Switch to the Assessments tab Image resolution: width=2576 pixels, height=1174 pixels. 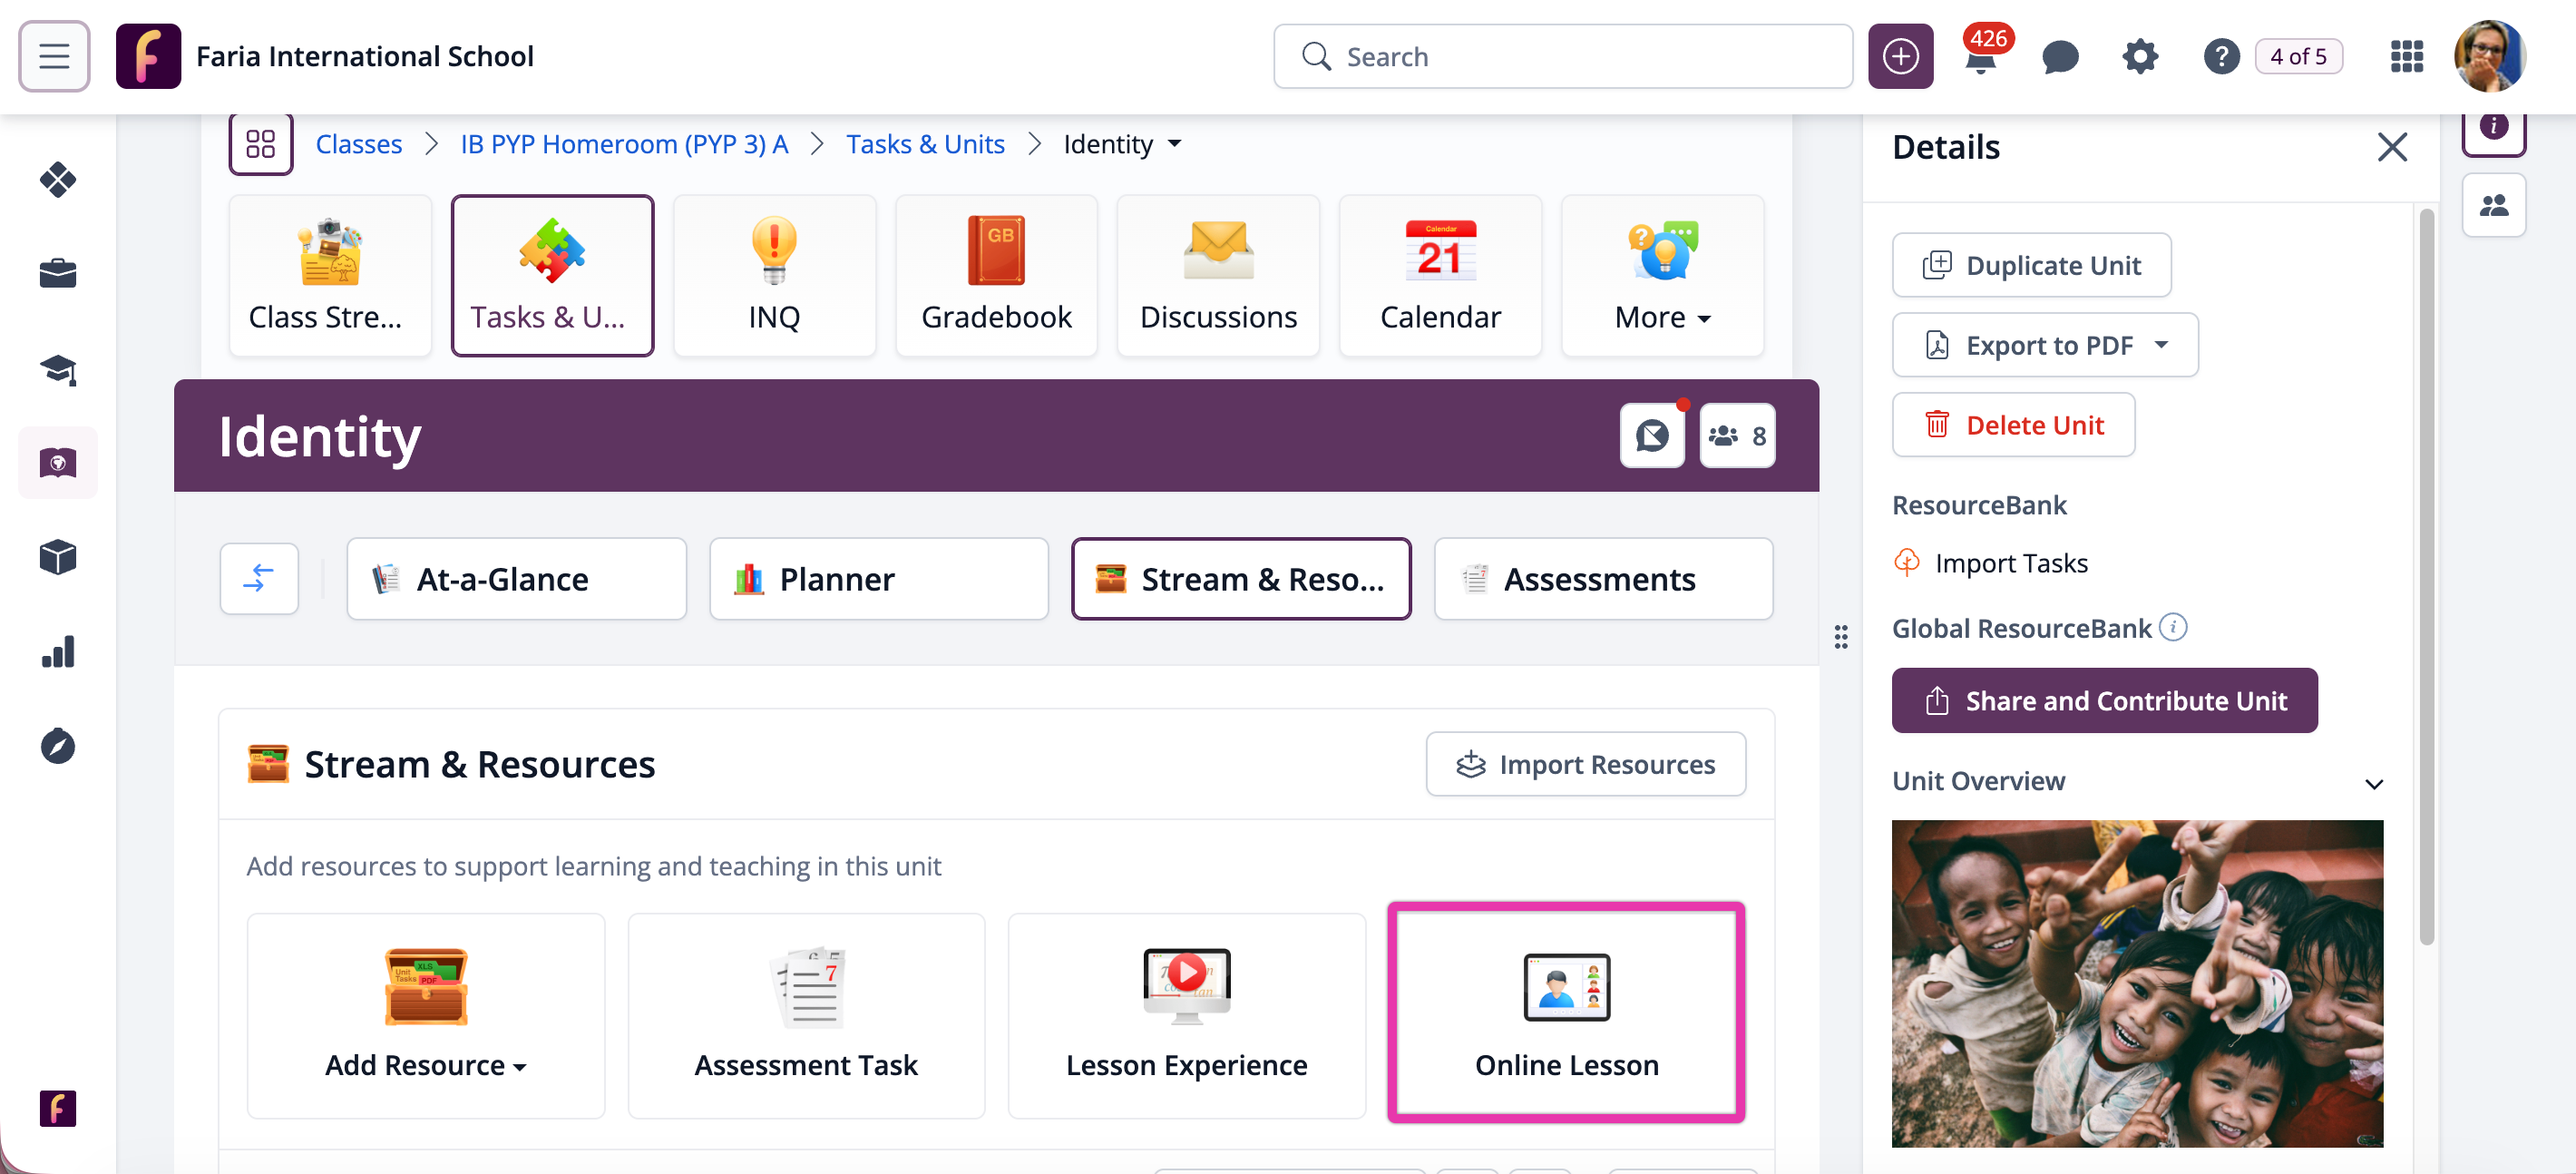click(x=1603, y=579)
